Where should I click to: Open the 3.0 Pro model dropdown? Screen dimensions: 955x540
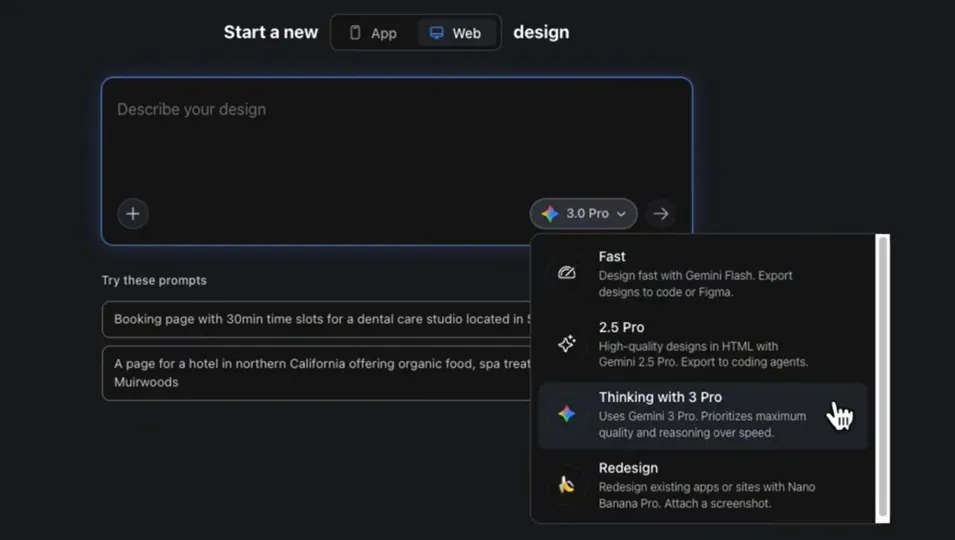tap(583, 214)
